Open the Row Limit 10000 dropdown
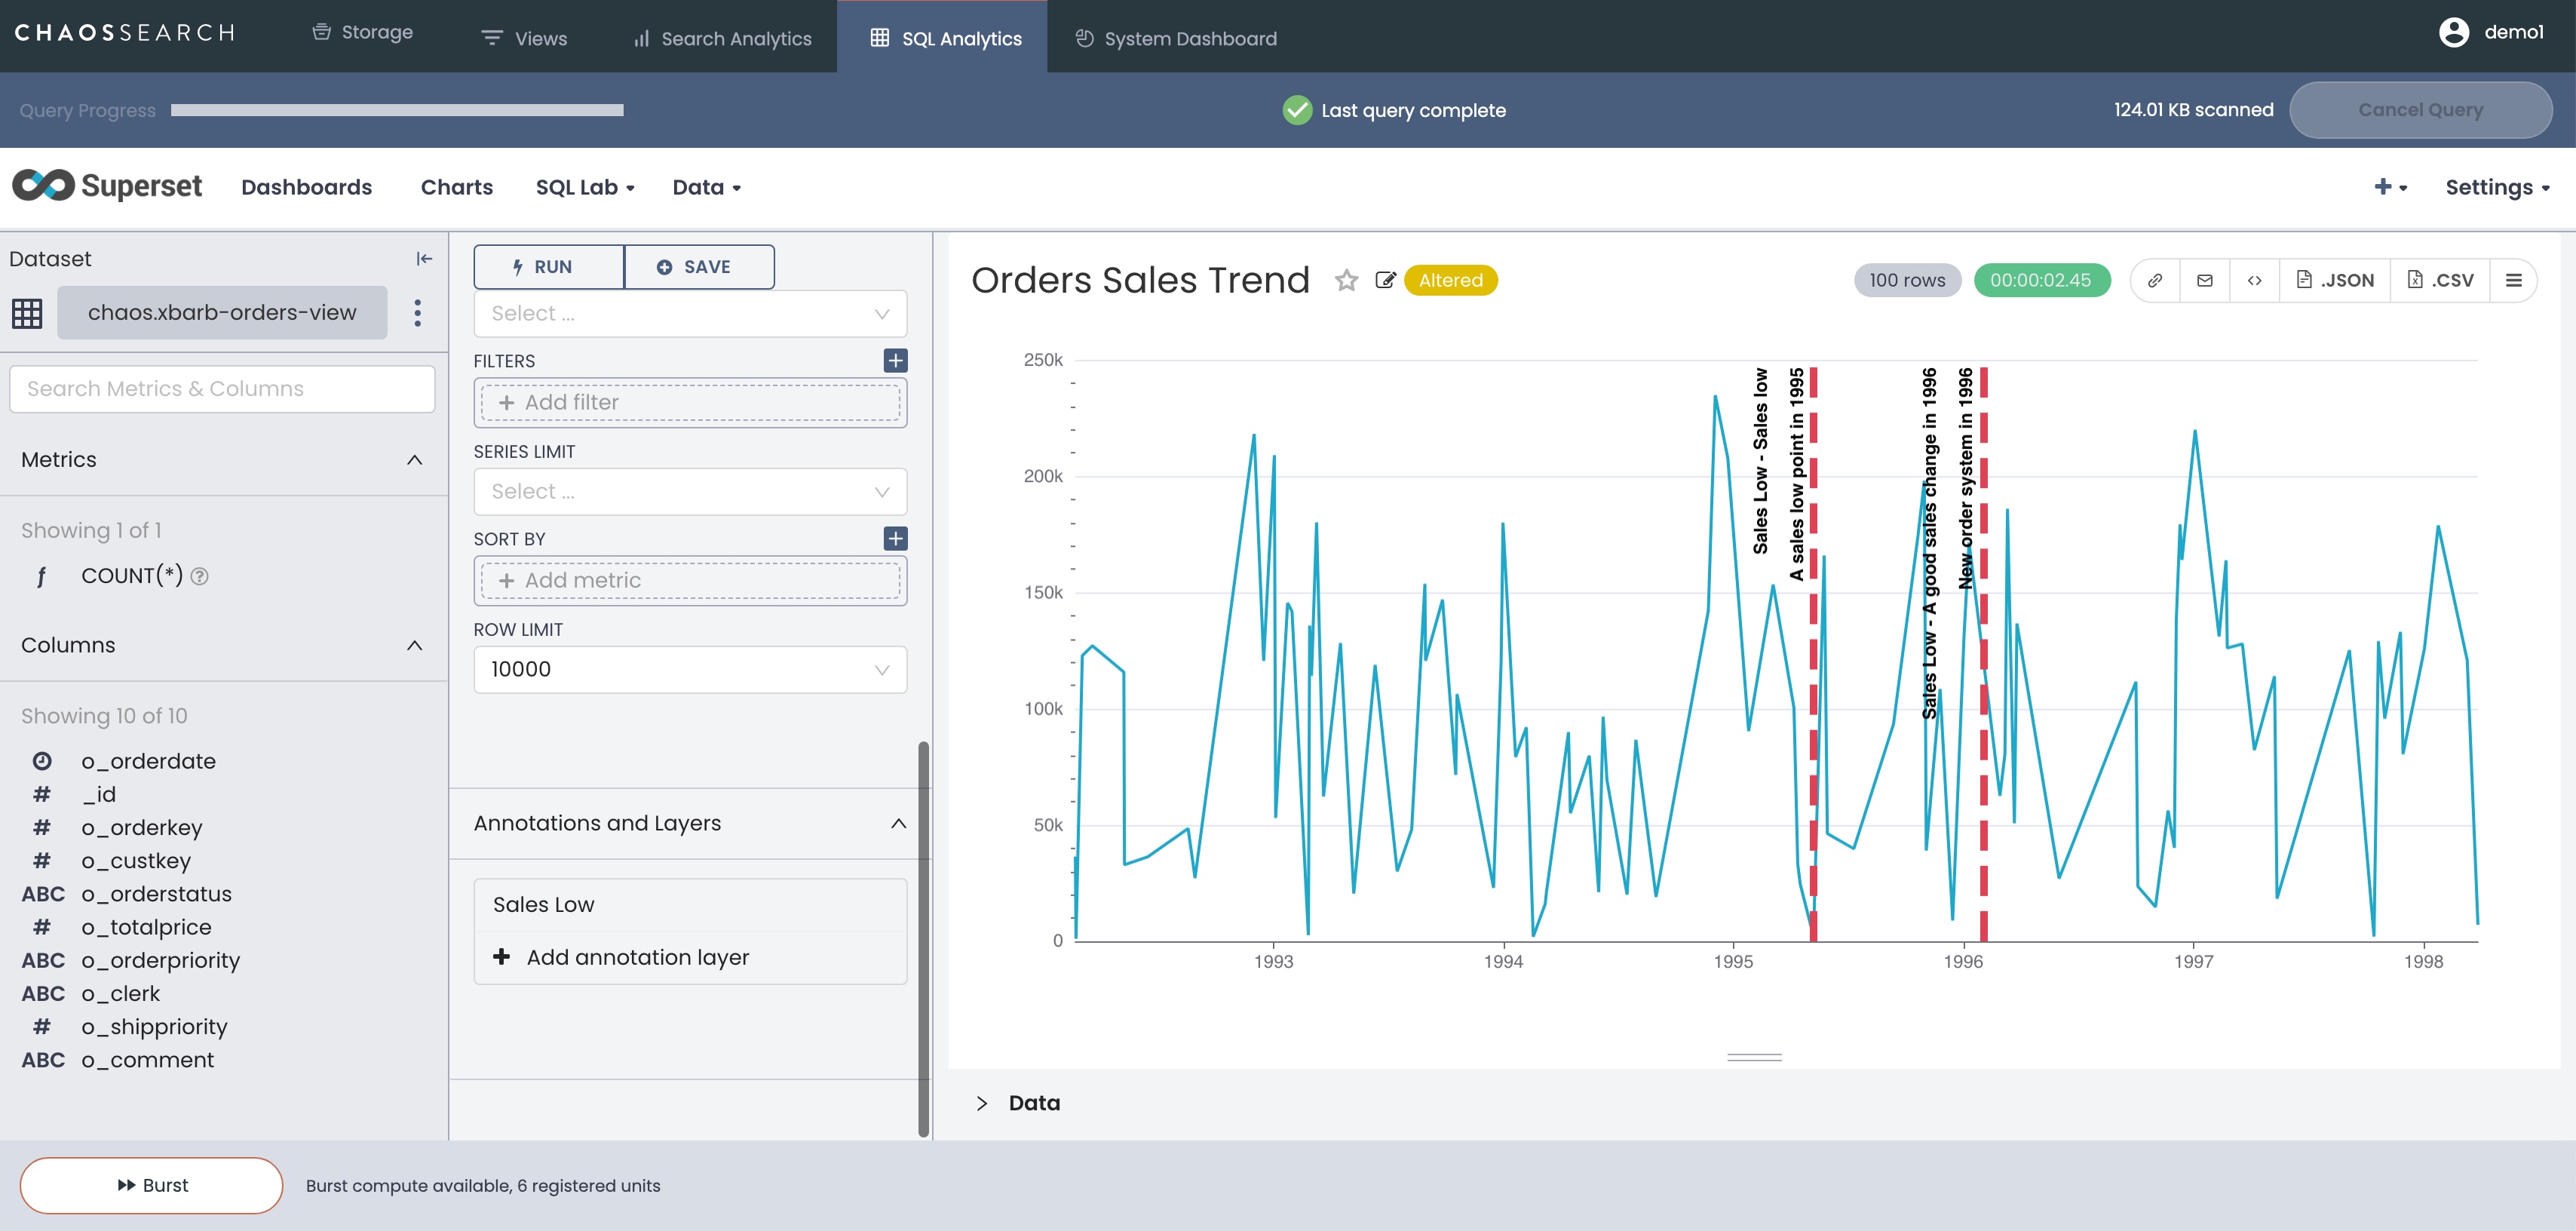The height and width of the screenshot is (1231, 2576). pyautogui.click(x=690, y=670)
